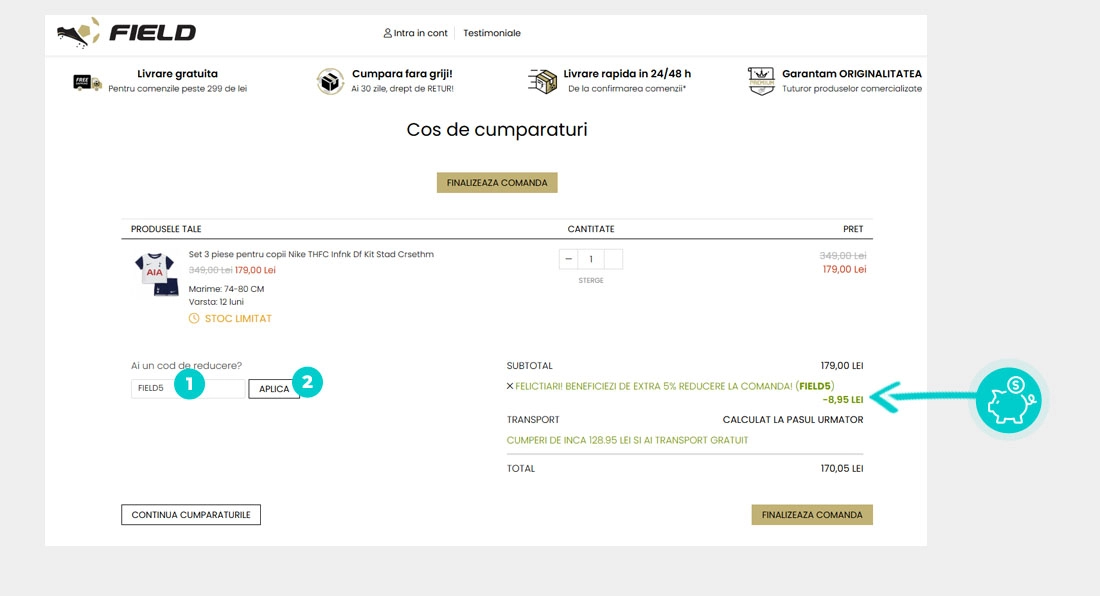Click the Marime: 74-80 CM text
Viewport: 1100px width, 596px height.
pos(226,289)
